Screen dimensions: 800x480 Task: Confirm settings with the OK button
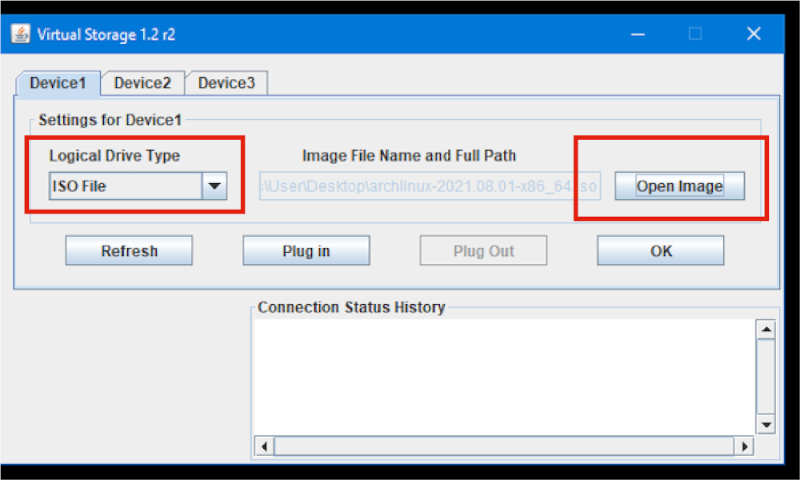tap(661, 251)
